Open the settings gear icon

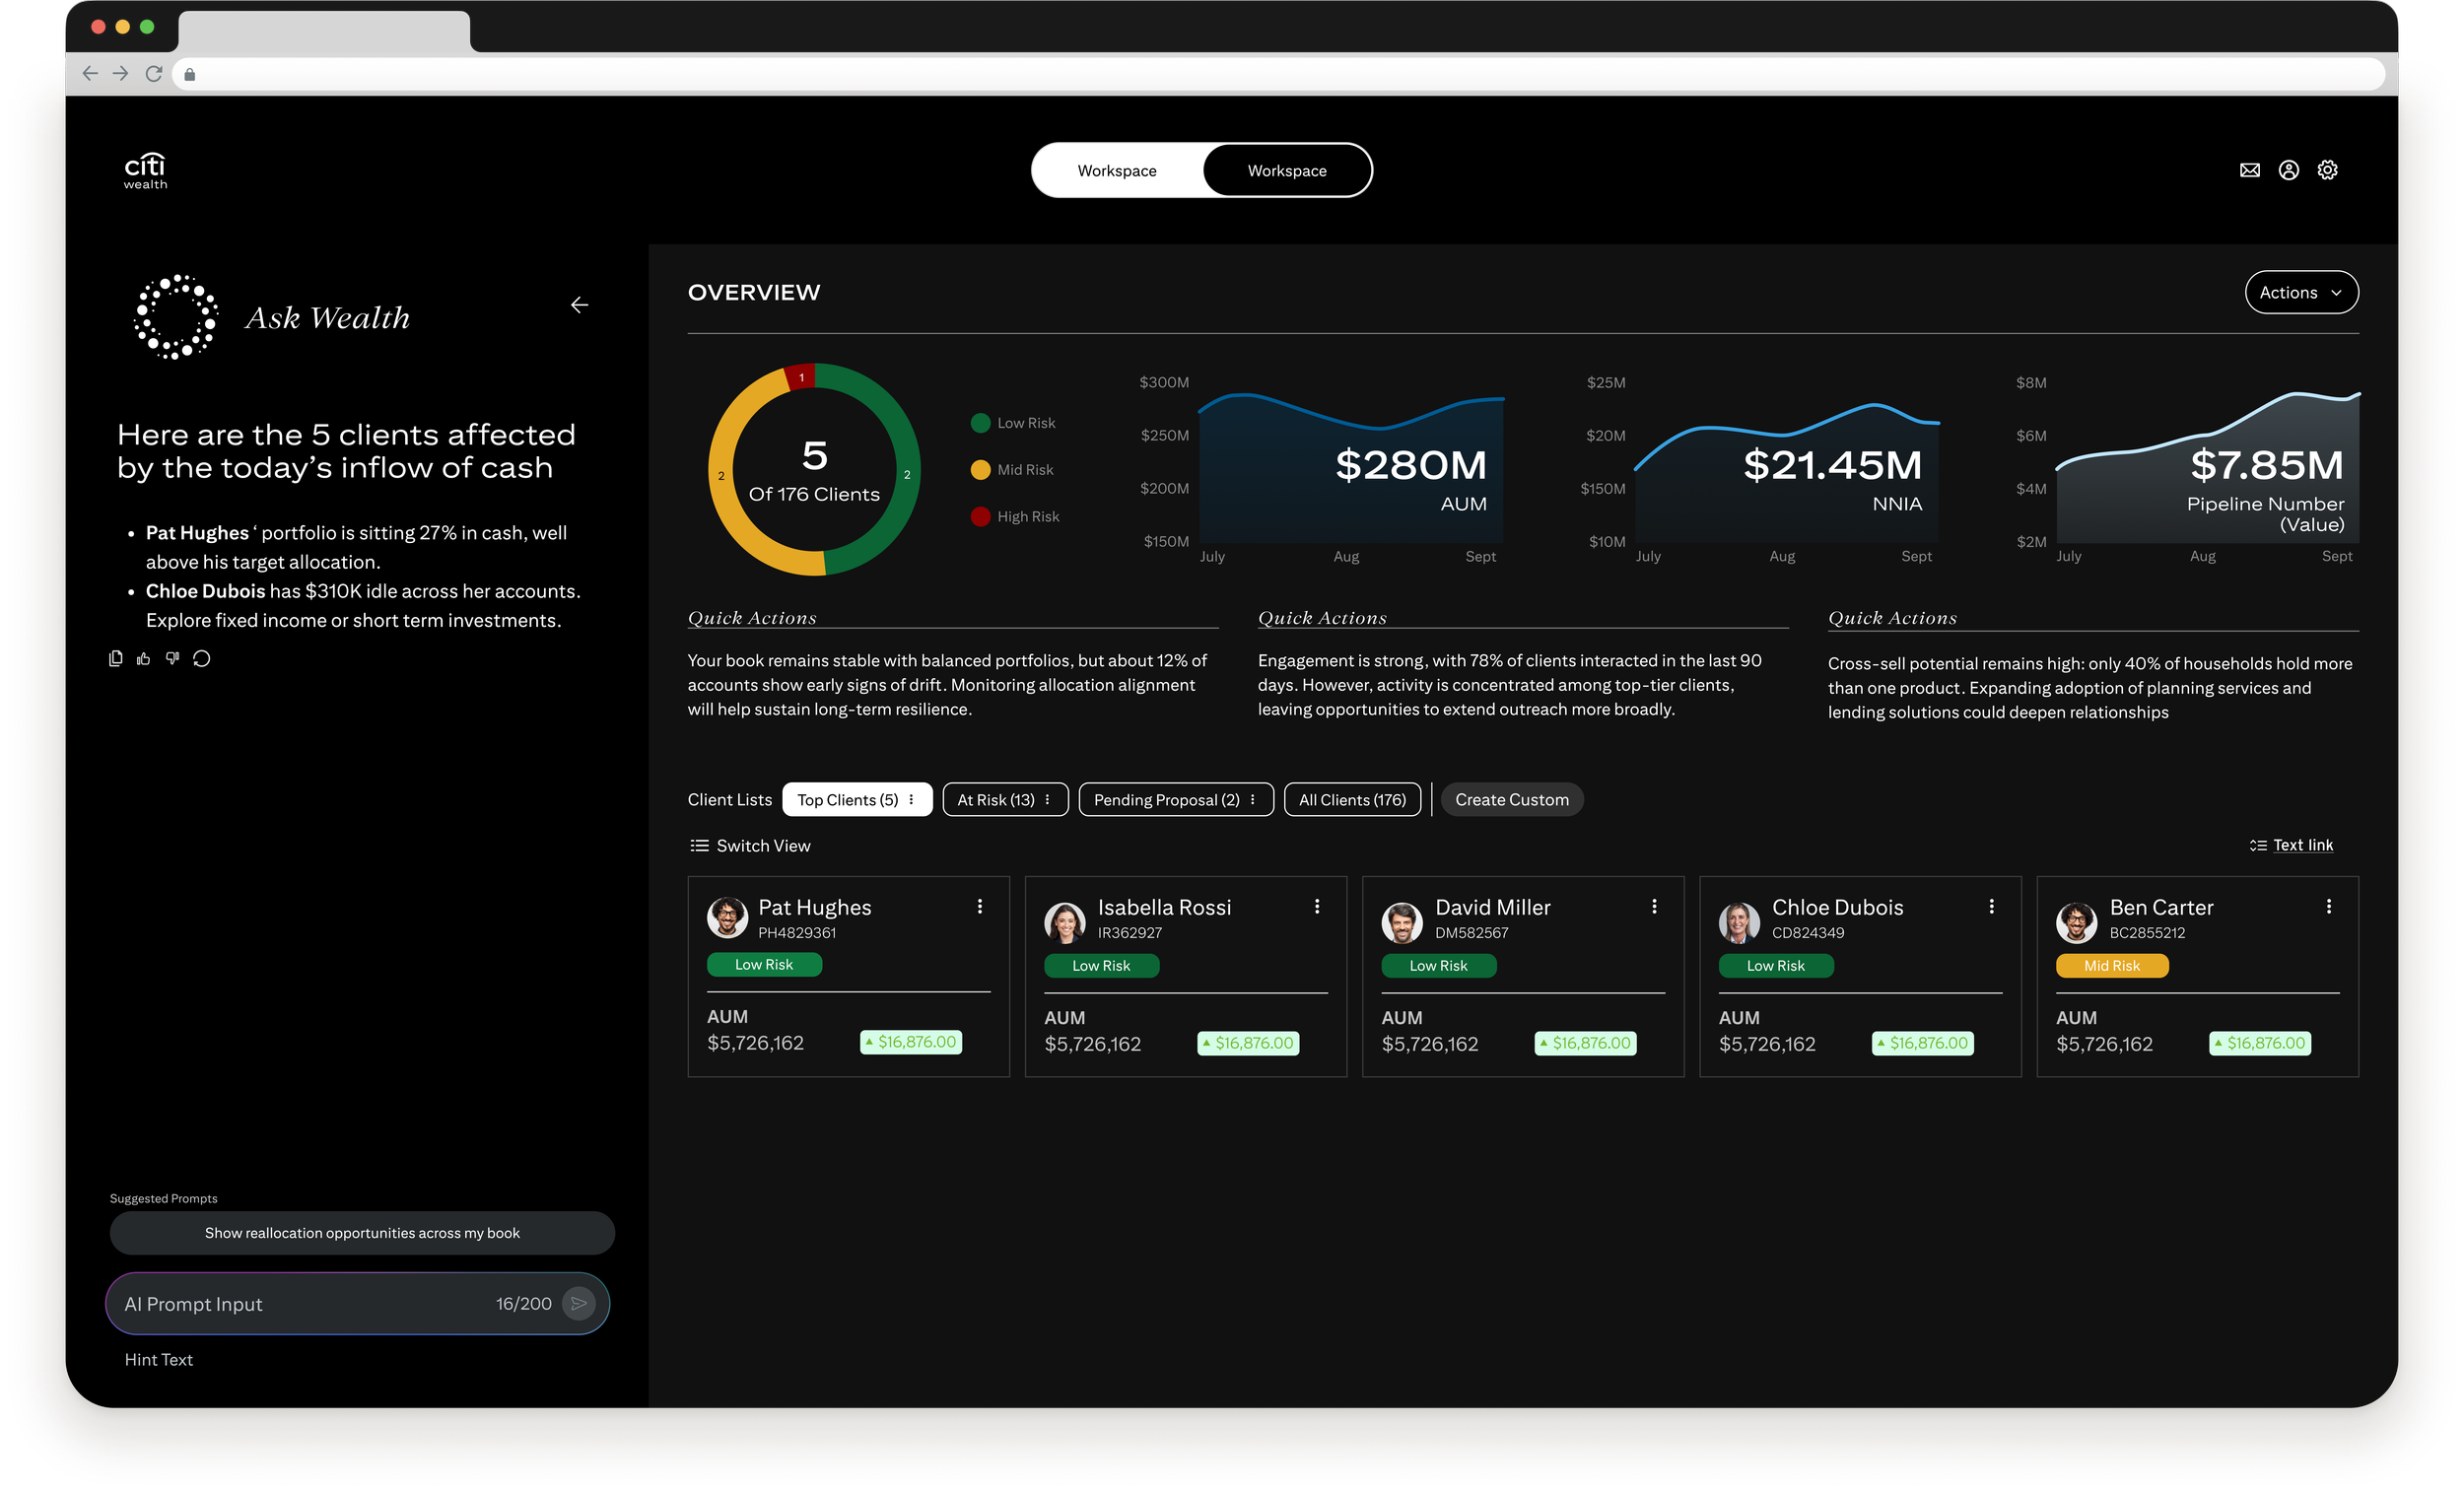tap(2327, 170)
